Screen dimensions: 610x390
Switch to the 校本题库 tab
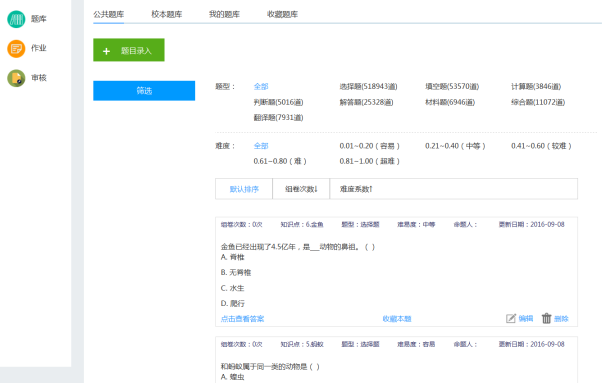pyautogui.click(x=167, y=14)
